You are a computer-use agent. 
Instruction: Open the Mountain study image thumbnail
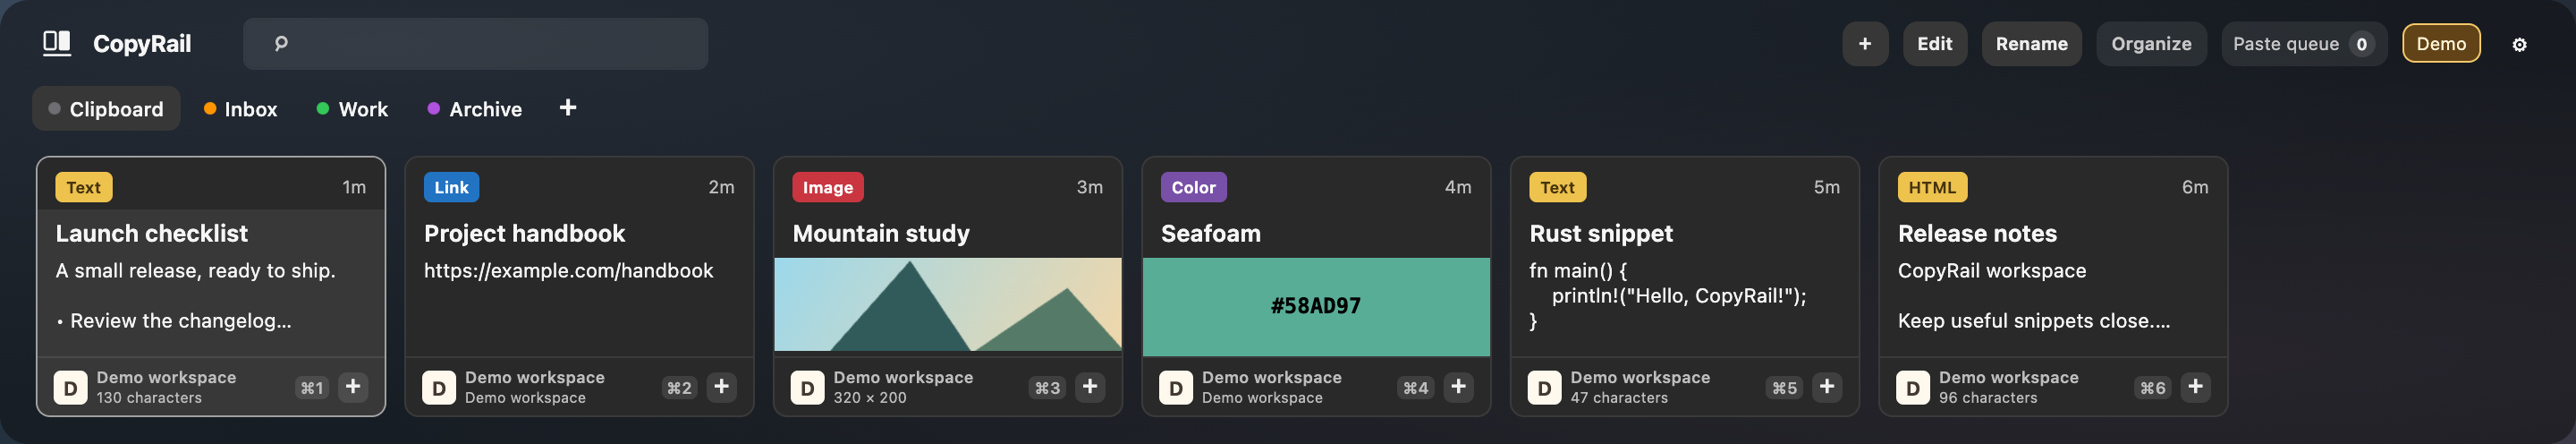point(948,305)
